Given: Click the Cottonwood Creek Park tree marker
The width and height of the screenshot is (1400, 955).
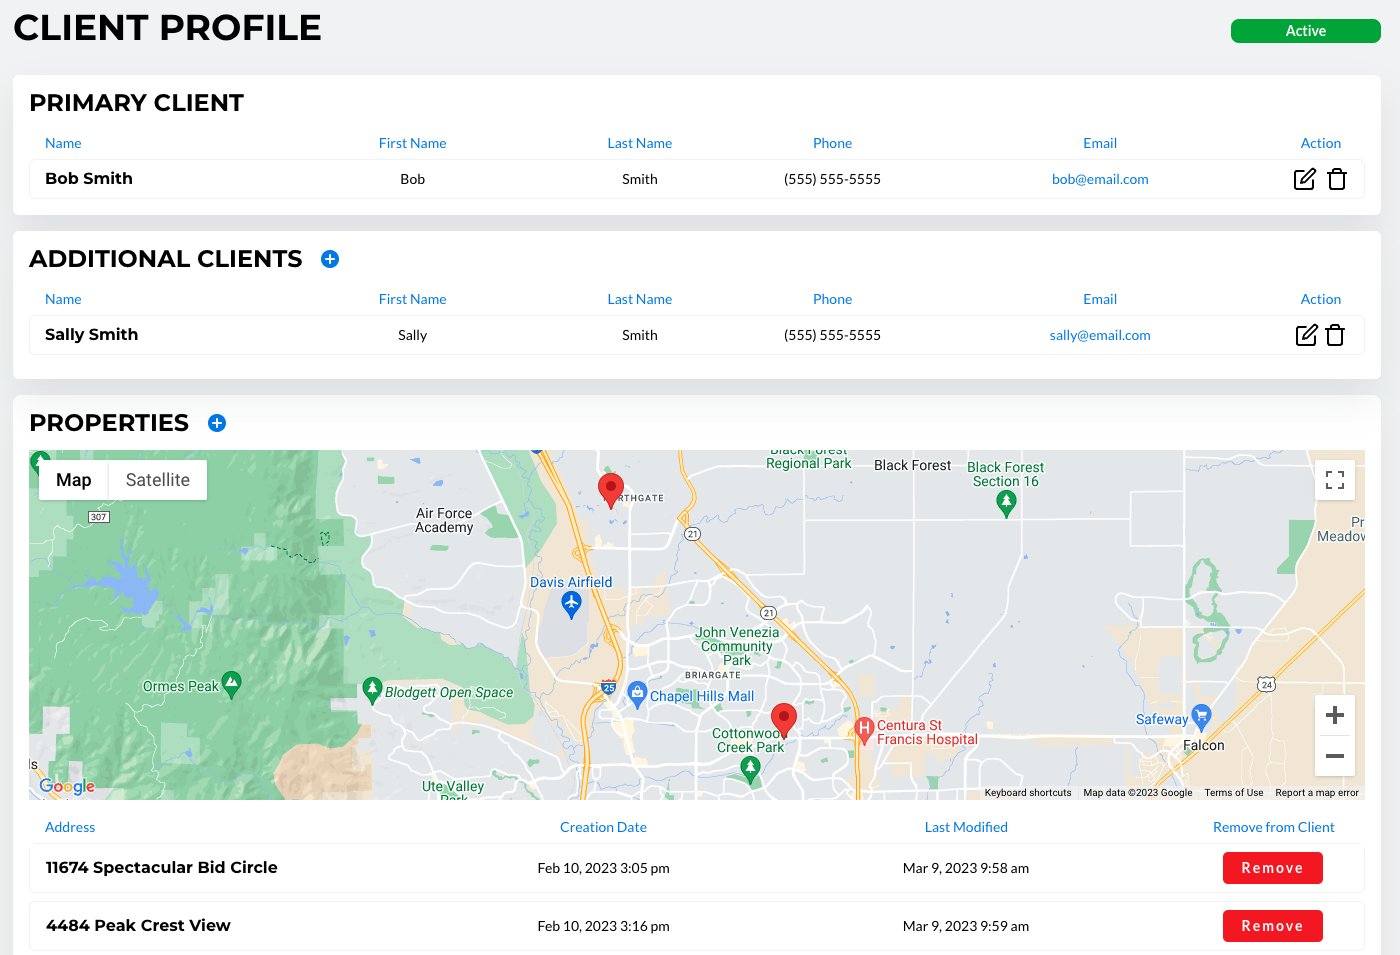Looking at the screenshot, I should pyautogui.click(x=750, y=768).
